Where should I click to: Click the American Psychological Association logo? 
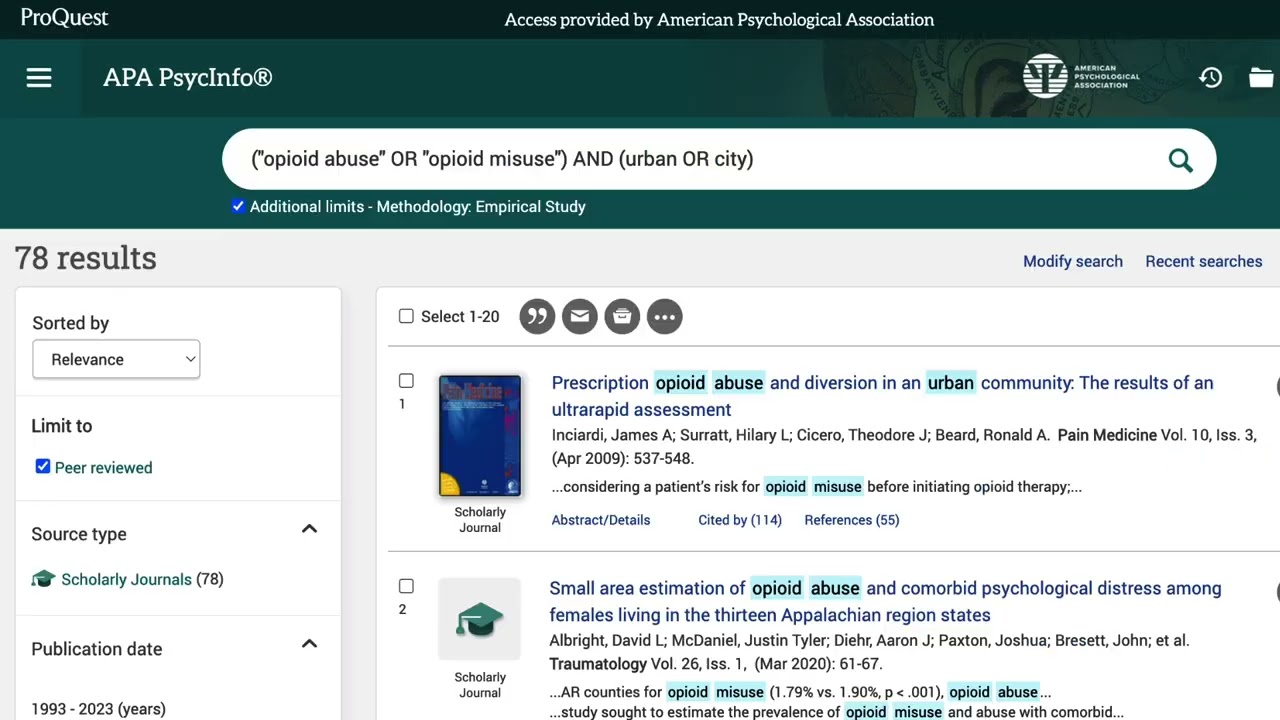click(1081, 76)
